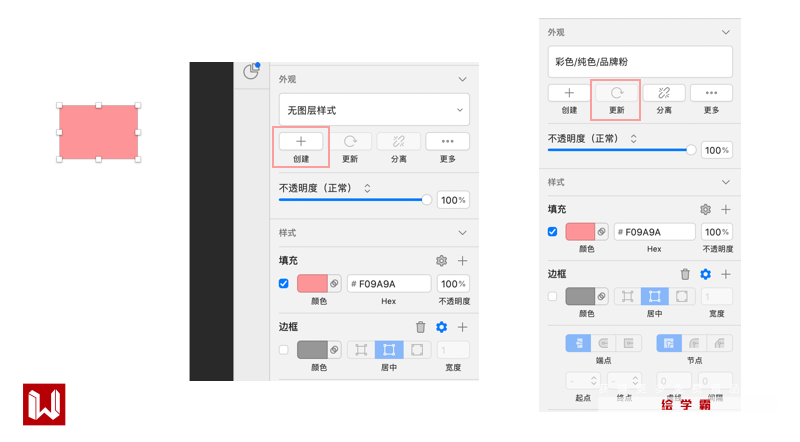Image resolution: width=800 pixels, height=442 pixels.
Task: Open blend mode stepper in 品牌粉 panel
Action: [633, 139]
